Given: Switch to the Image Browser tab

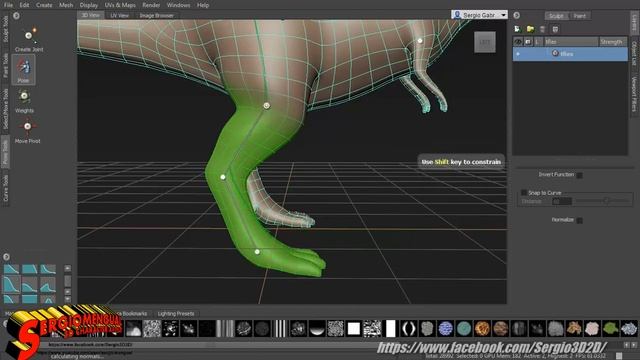Looking at the screenshot, I should click(156, 16).
